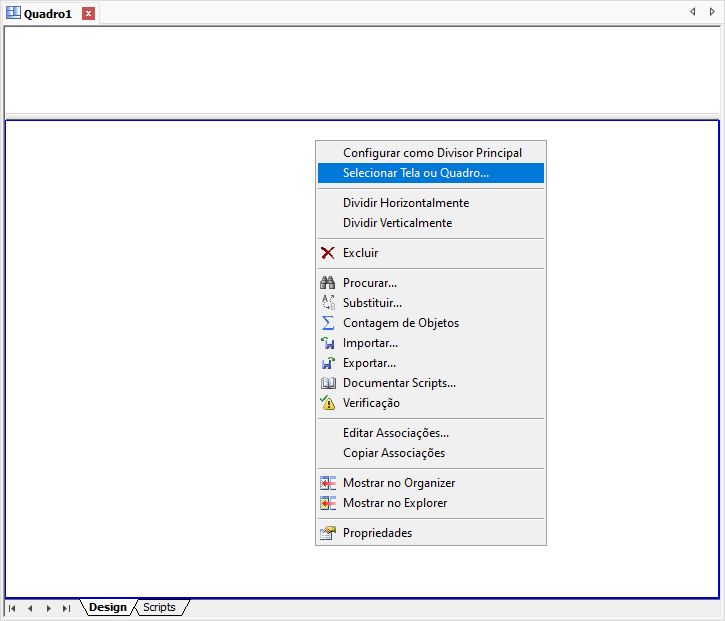
Task: Click the Substituir replace icon
Action: click(x=327, y=303)
